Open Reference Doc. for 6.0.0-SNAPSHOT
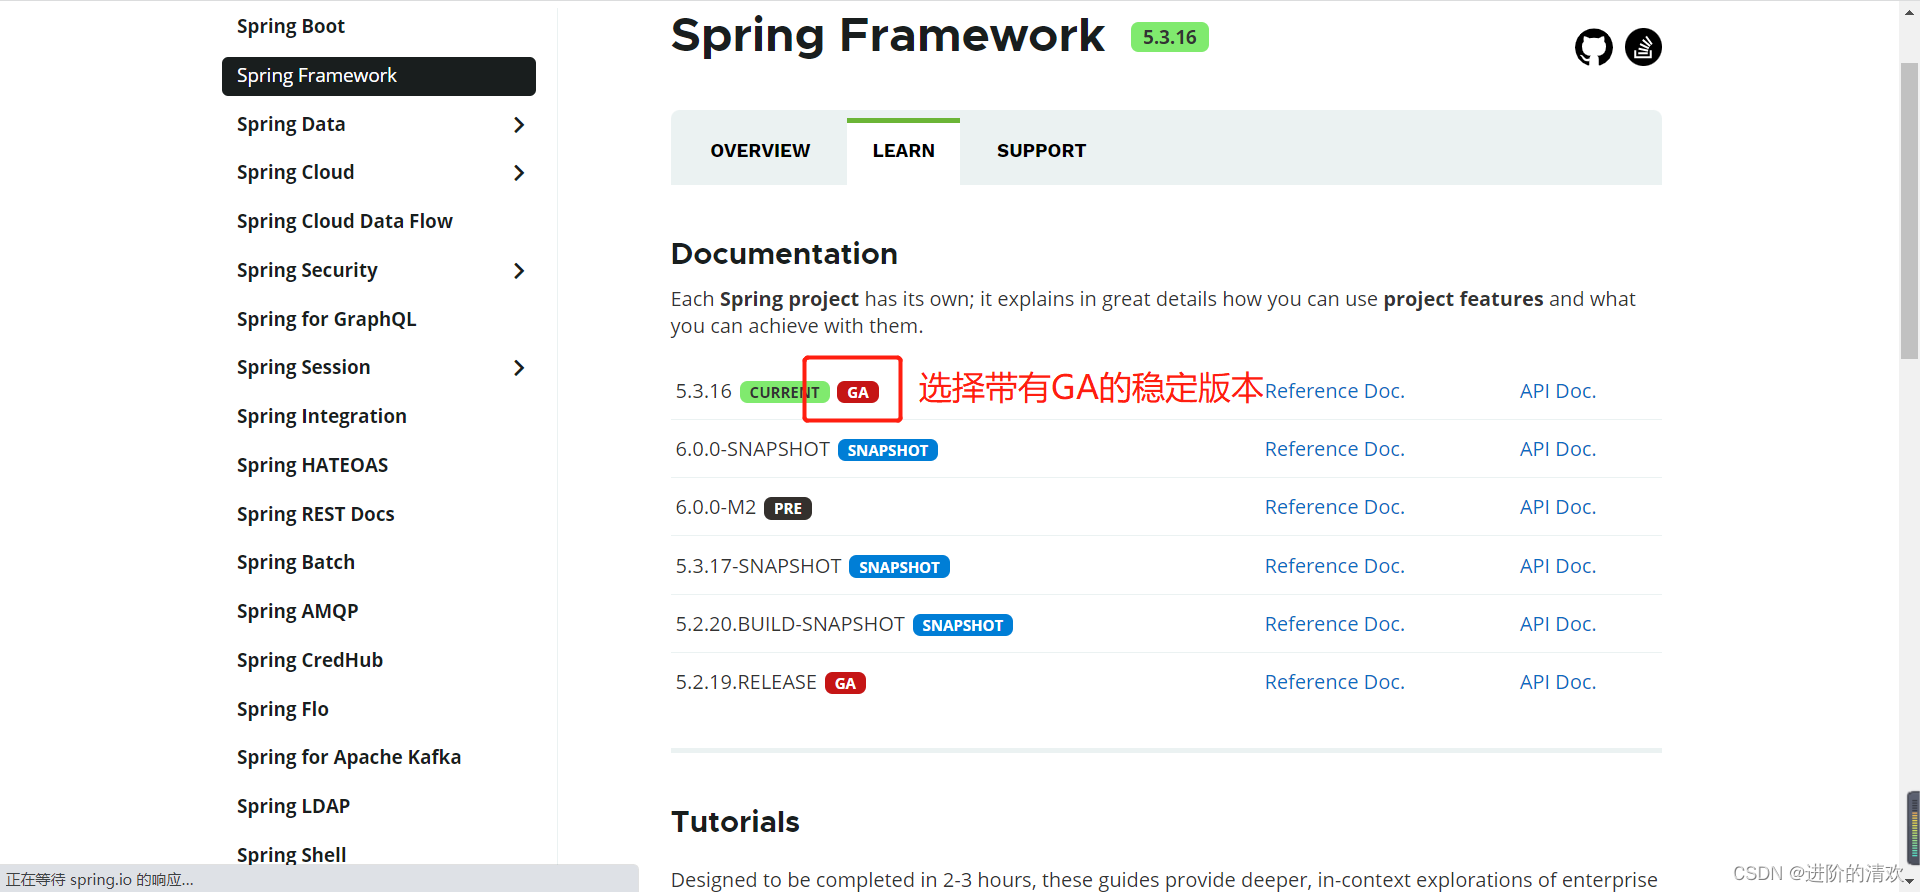This screenshot has height=892, width=1920. tap(1334, 450)
